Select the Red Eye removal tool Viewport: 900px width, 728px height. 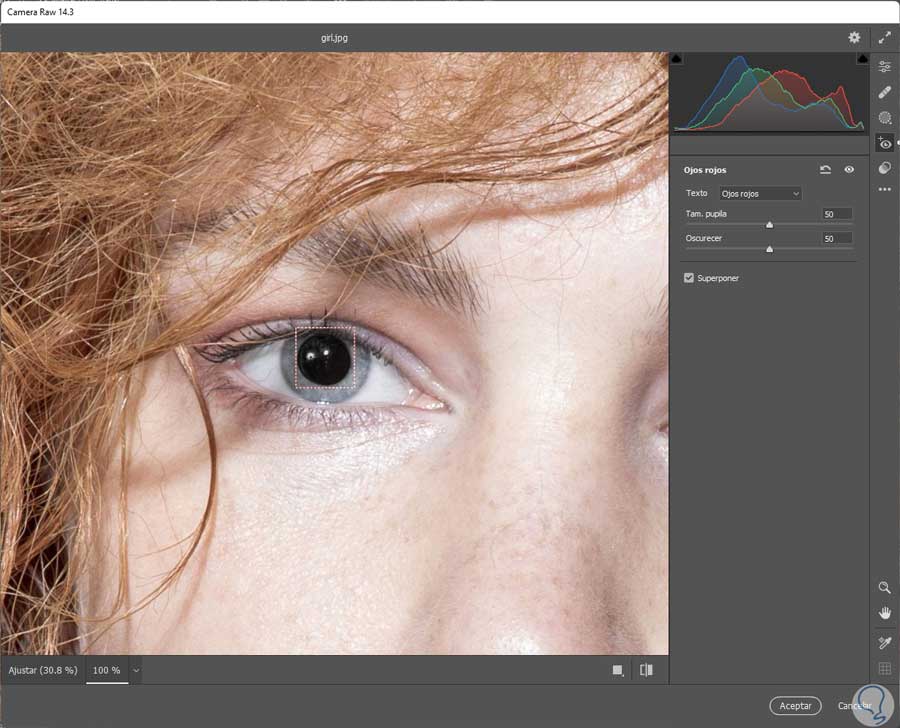click(x=884, y=143)
